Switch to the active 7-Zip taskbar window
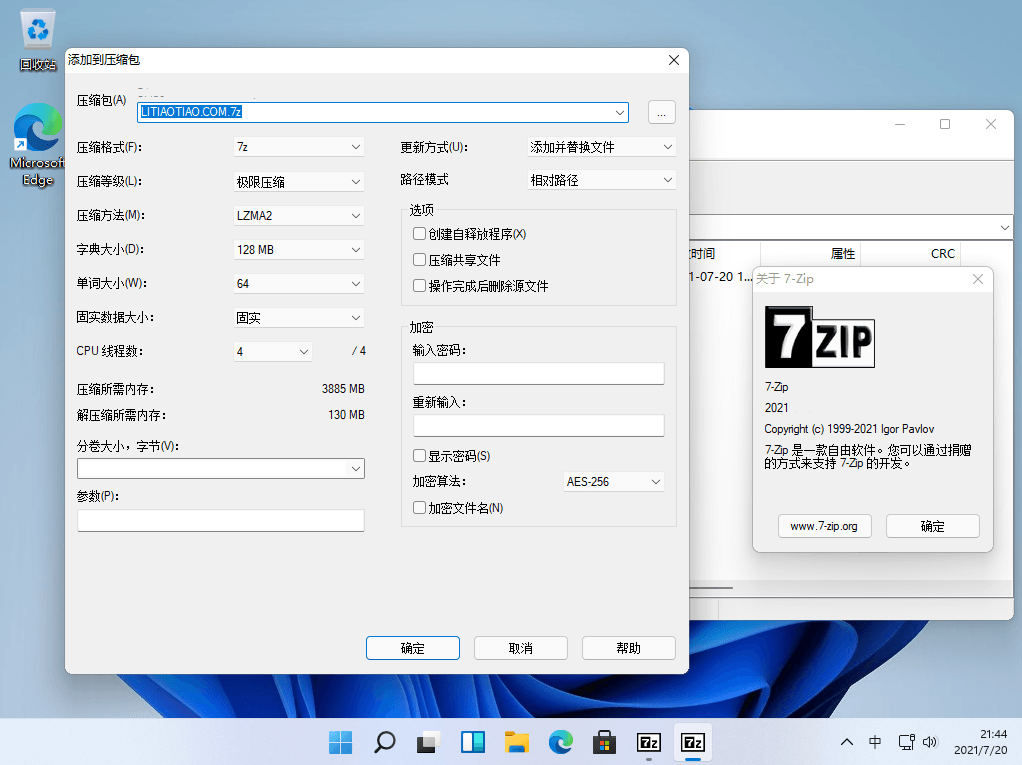The image size is (1022, 765). click(692, 742)
